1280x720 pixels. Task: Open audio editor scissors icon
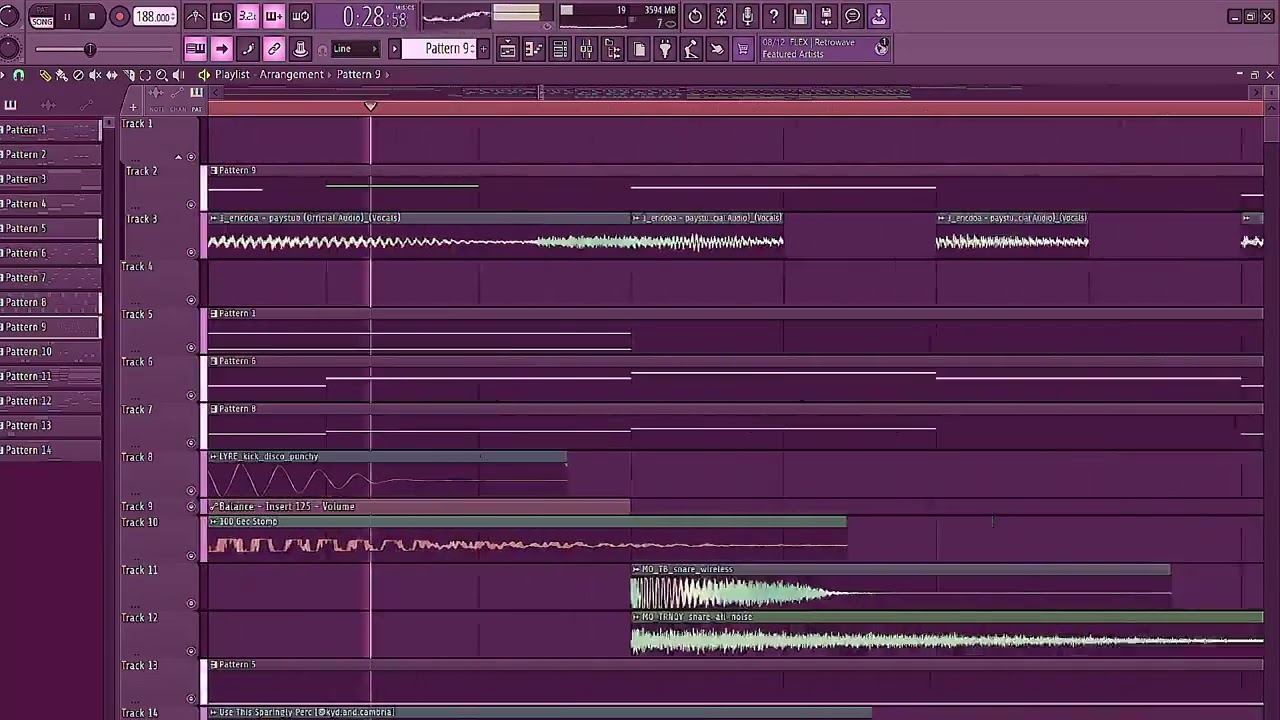click(x=721, y=16)
